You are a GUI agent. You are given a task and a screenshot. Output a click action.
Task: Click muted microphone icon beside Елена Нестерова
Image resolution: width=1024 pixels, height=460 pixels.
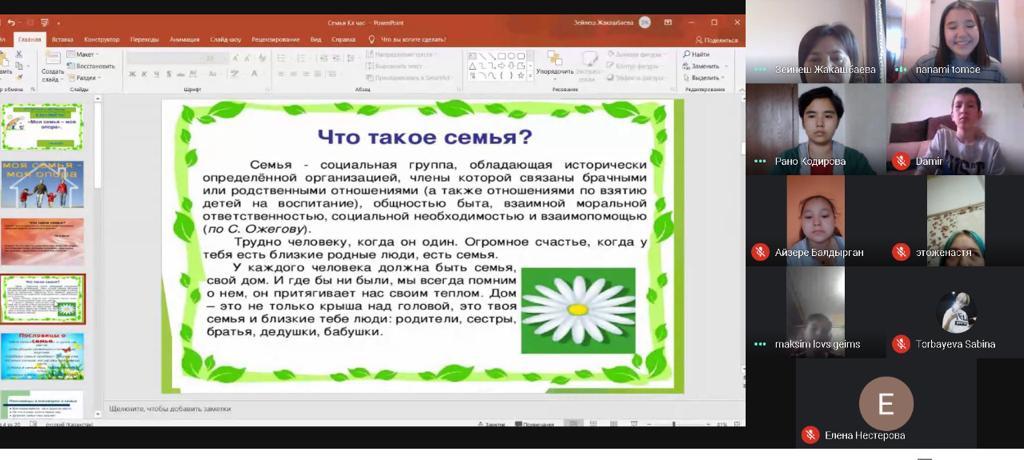point(810,435)
